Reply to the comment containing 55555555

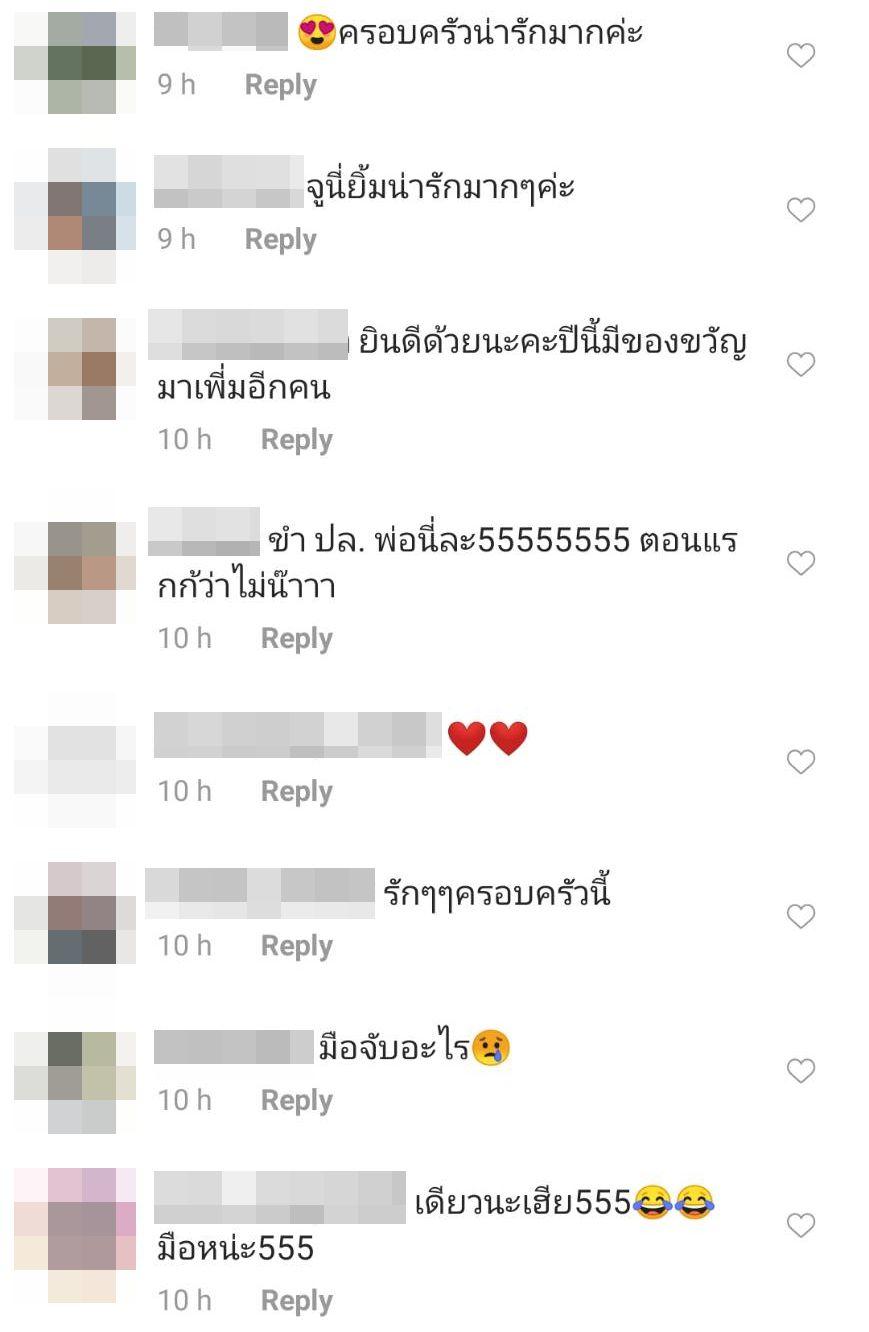coord(297,639)
